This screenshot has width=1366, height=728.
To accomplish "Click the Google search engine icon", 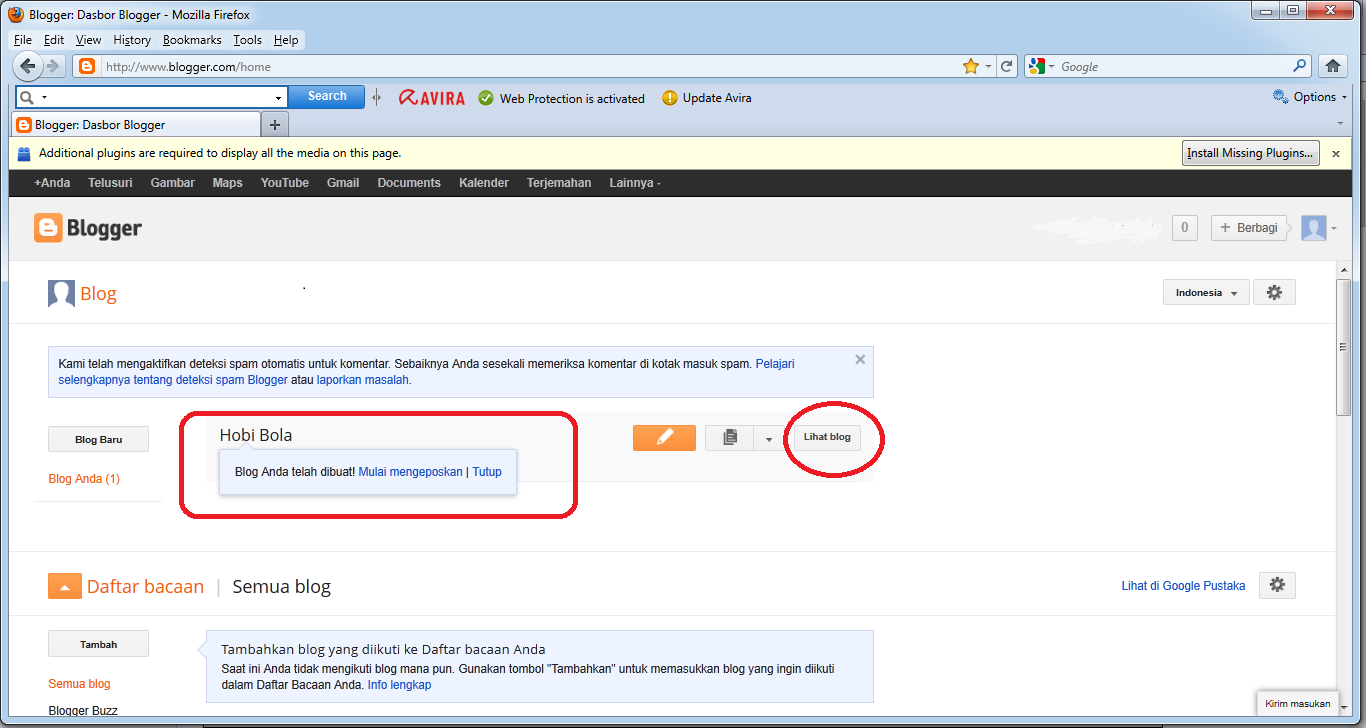I will (x=1036, y=67).
